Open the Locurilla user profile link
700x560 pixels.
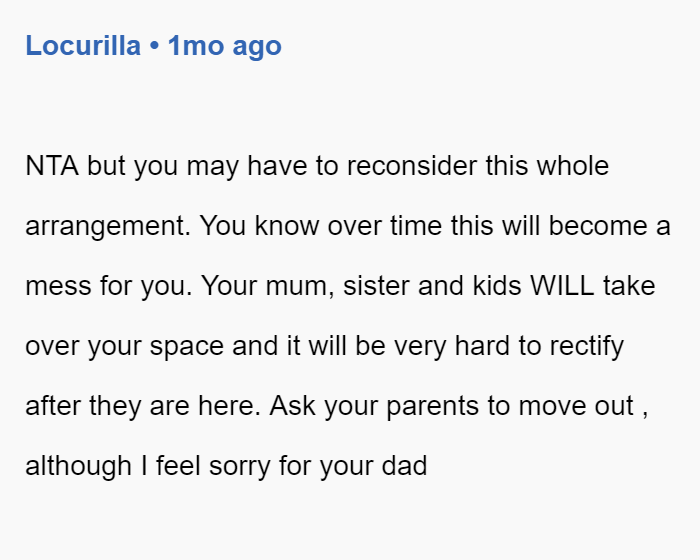tap(83, 46)
